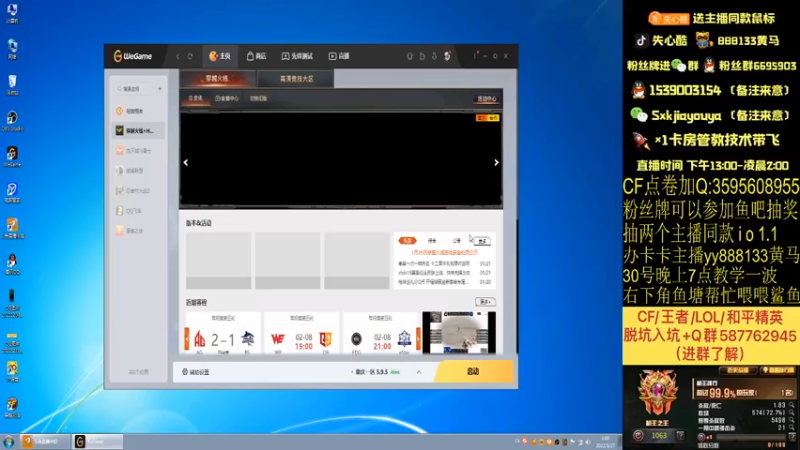Image resolution: width=800 pixels, height=450 pixels.
Task: Show previous banner slide
Action: tap(186, 163)
